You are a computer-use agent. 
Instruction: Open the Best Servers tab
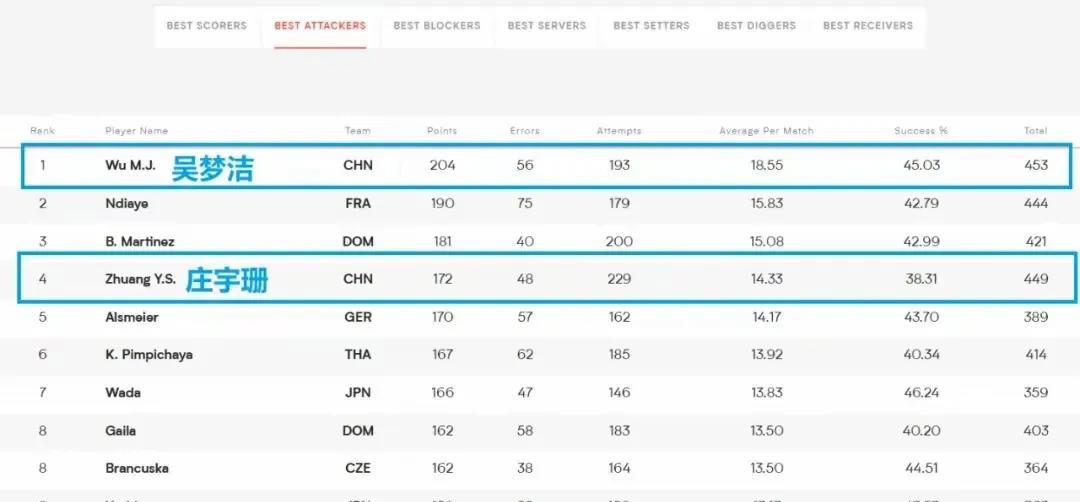coord(547,25)
